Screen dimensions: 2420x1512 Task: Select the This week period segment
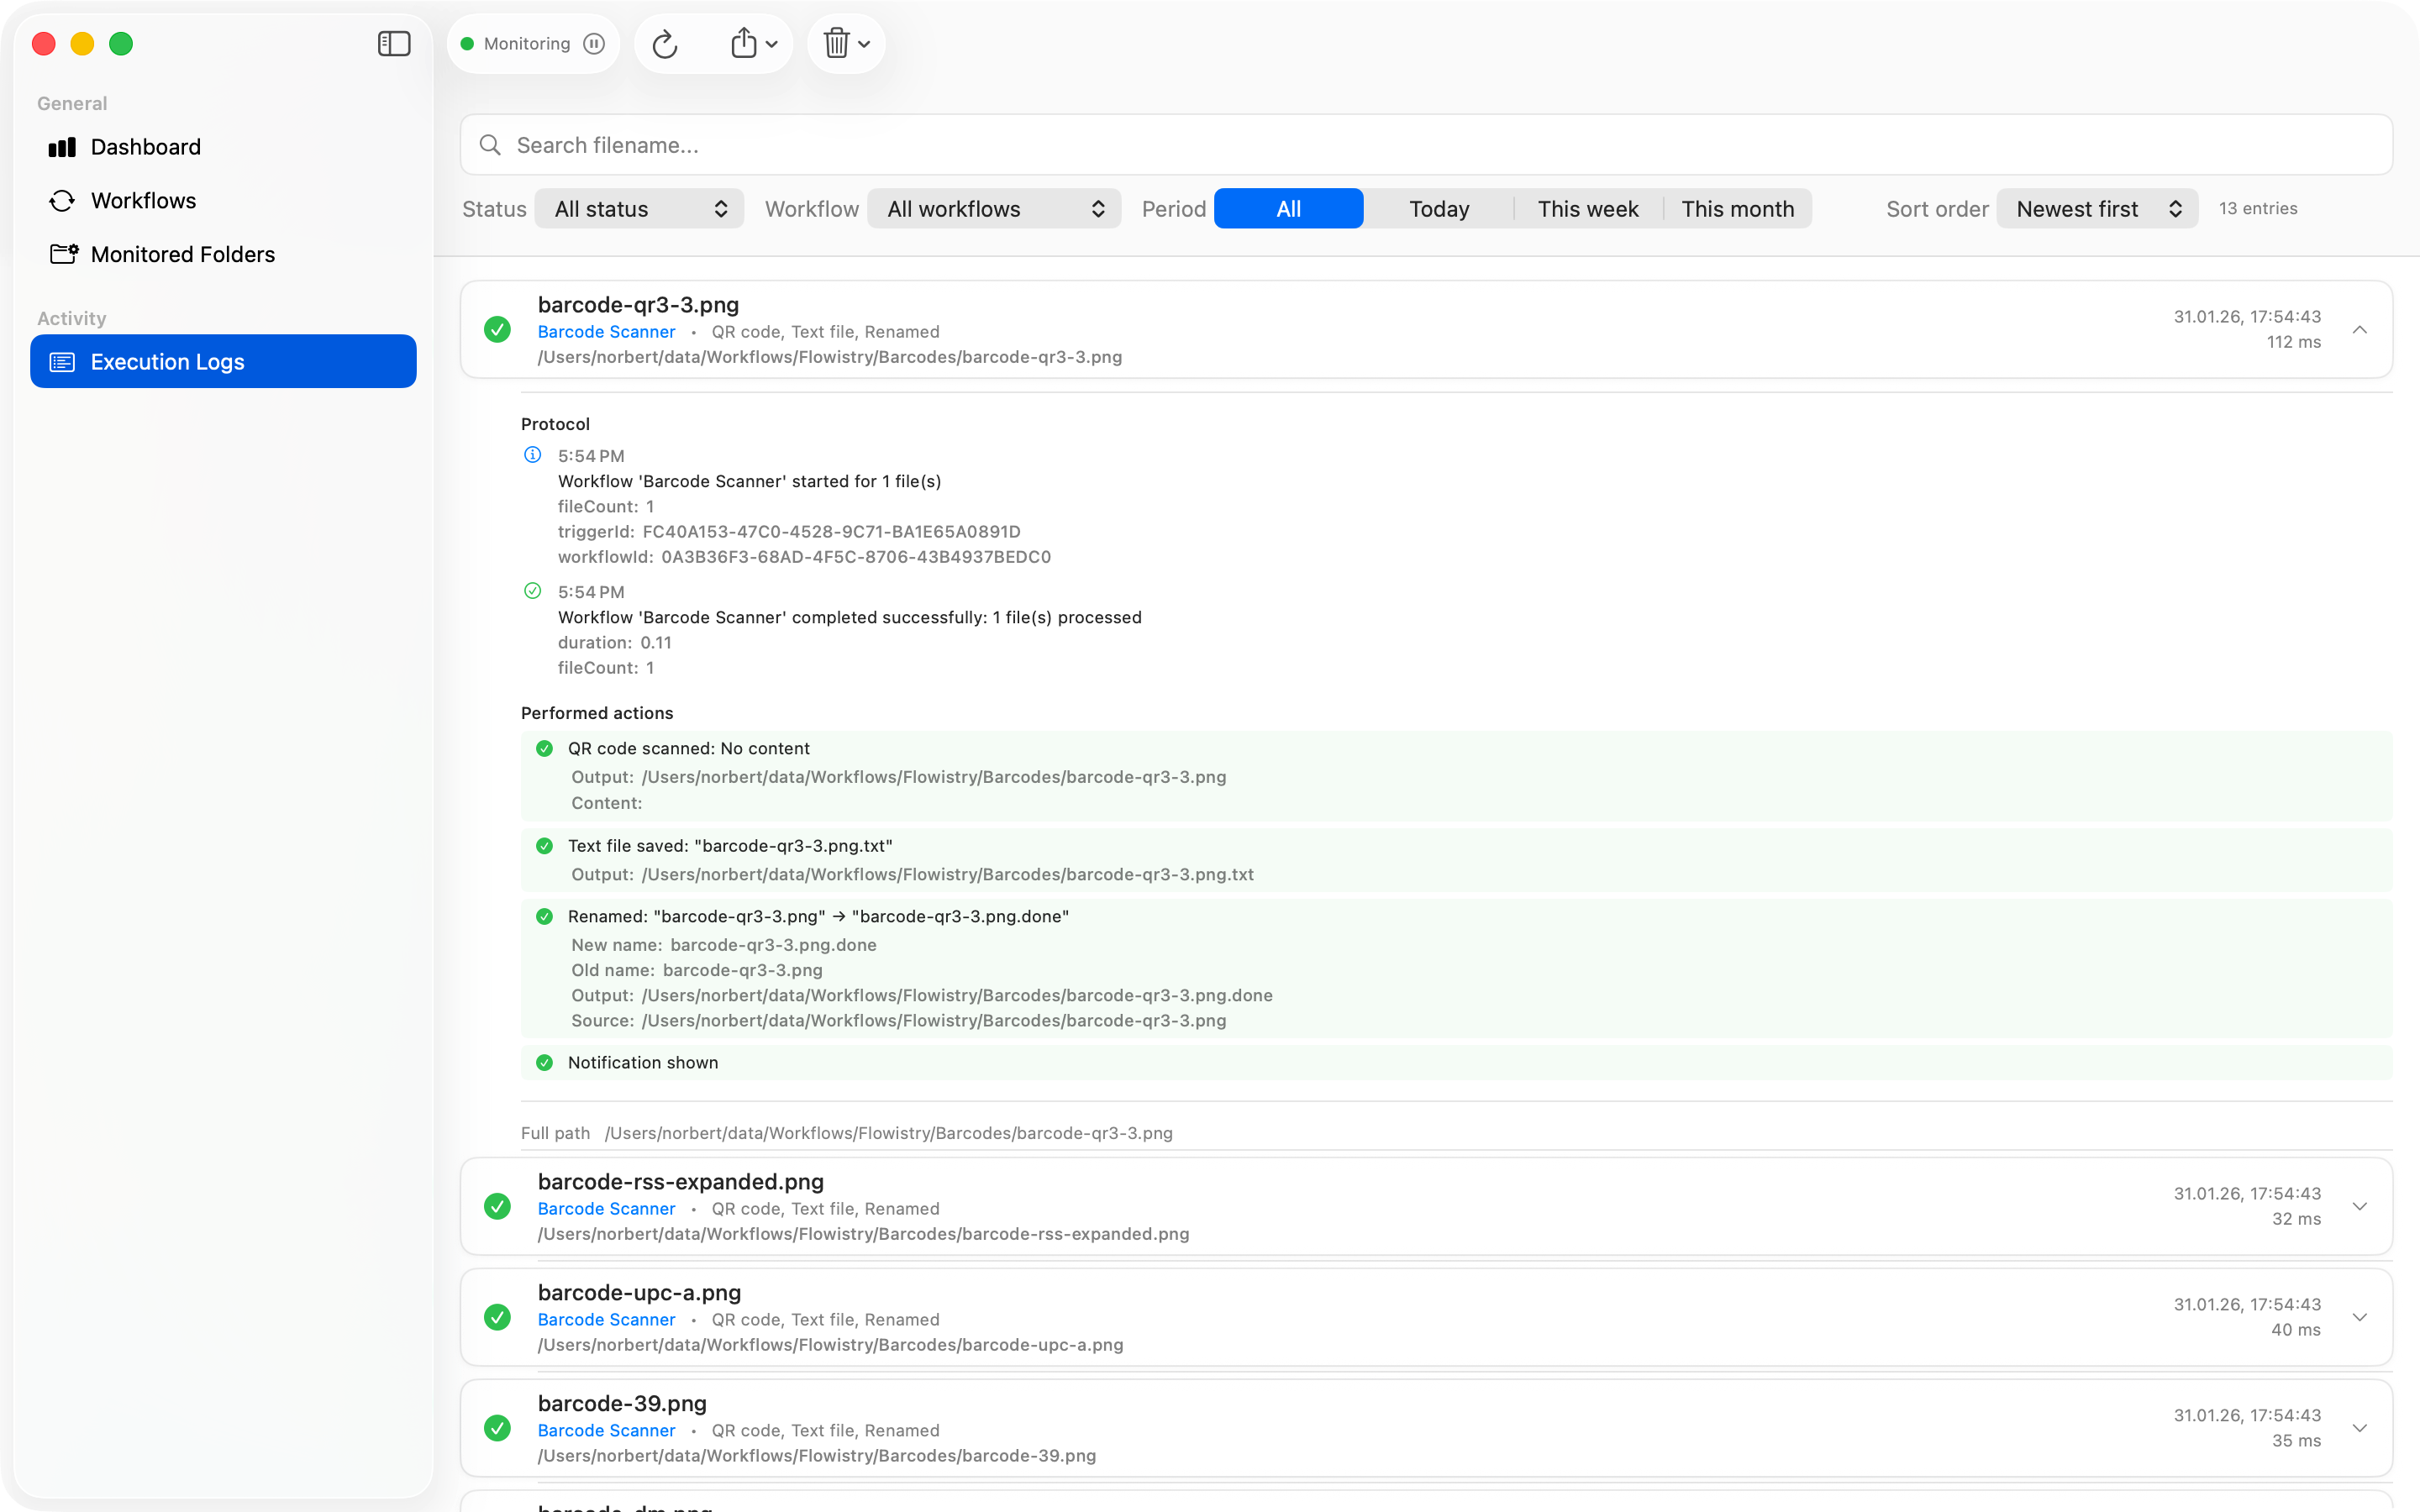pyautogui.click(x=1588, y=209)
